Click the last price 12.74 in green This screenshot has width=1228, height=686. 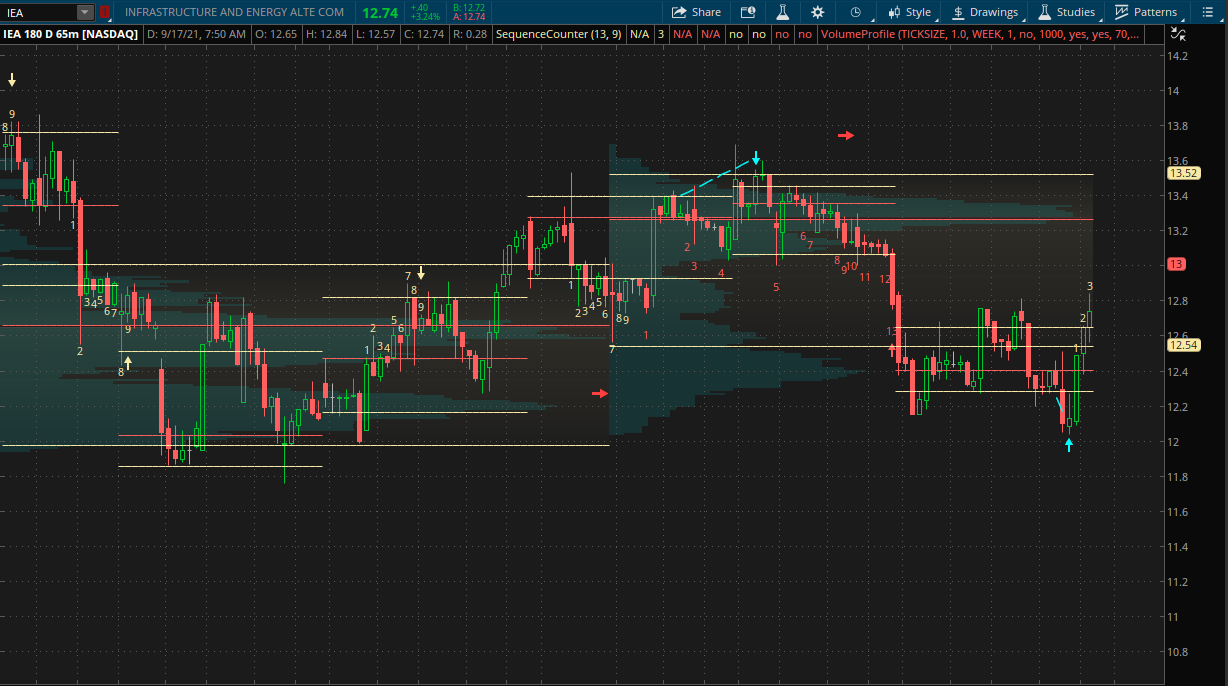click(x=379, y=12)
